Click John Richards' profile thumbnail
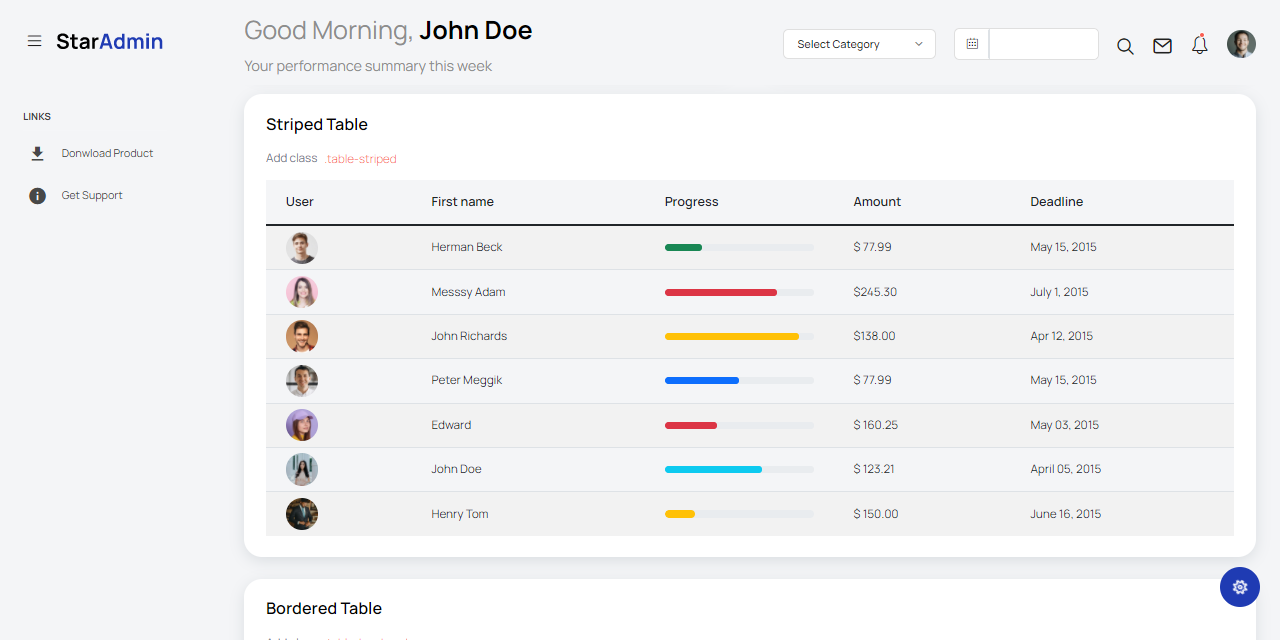1280x640 pixels. 301,336
